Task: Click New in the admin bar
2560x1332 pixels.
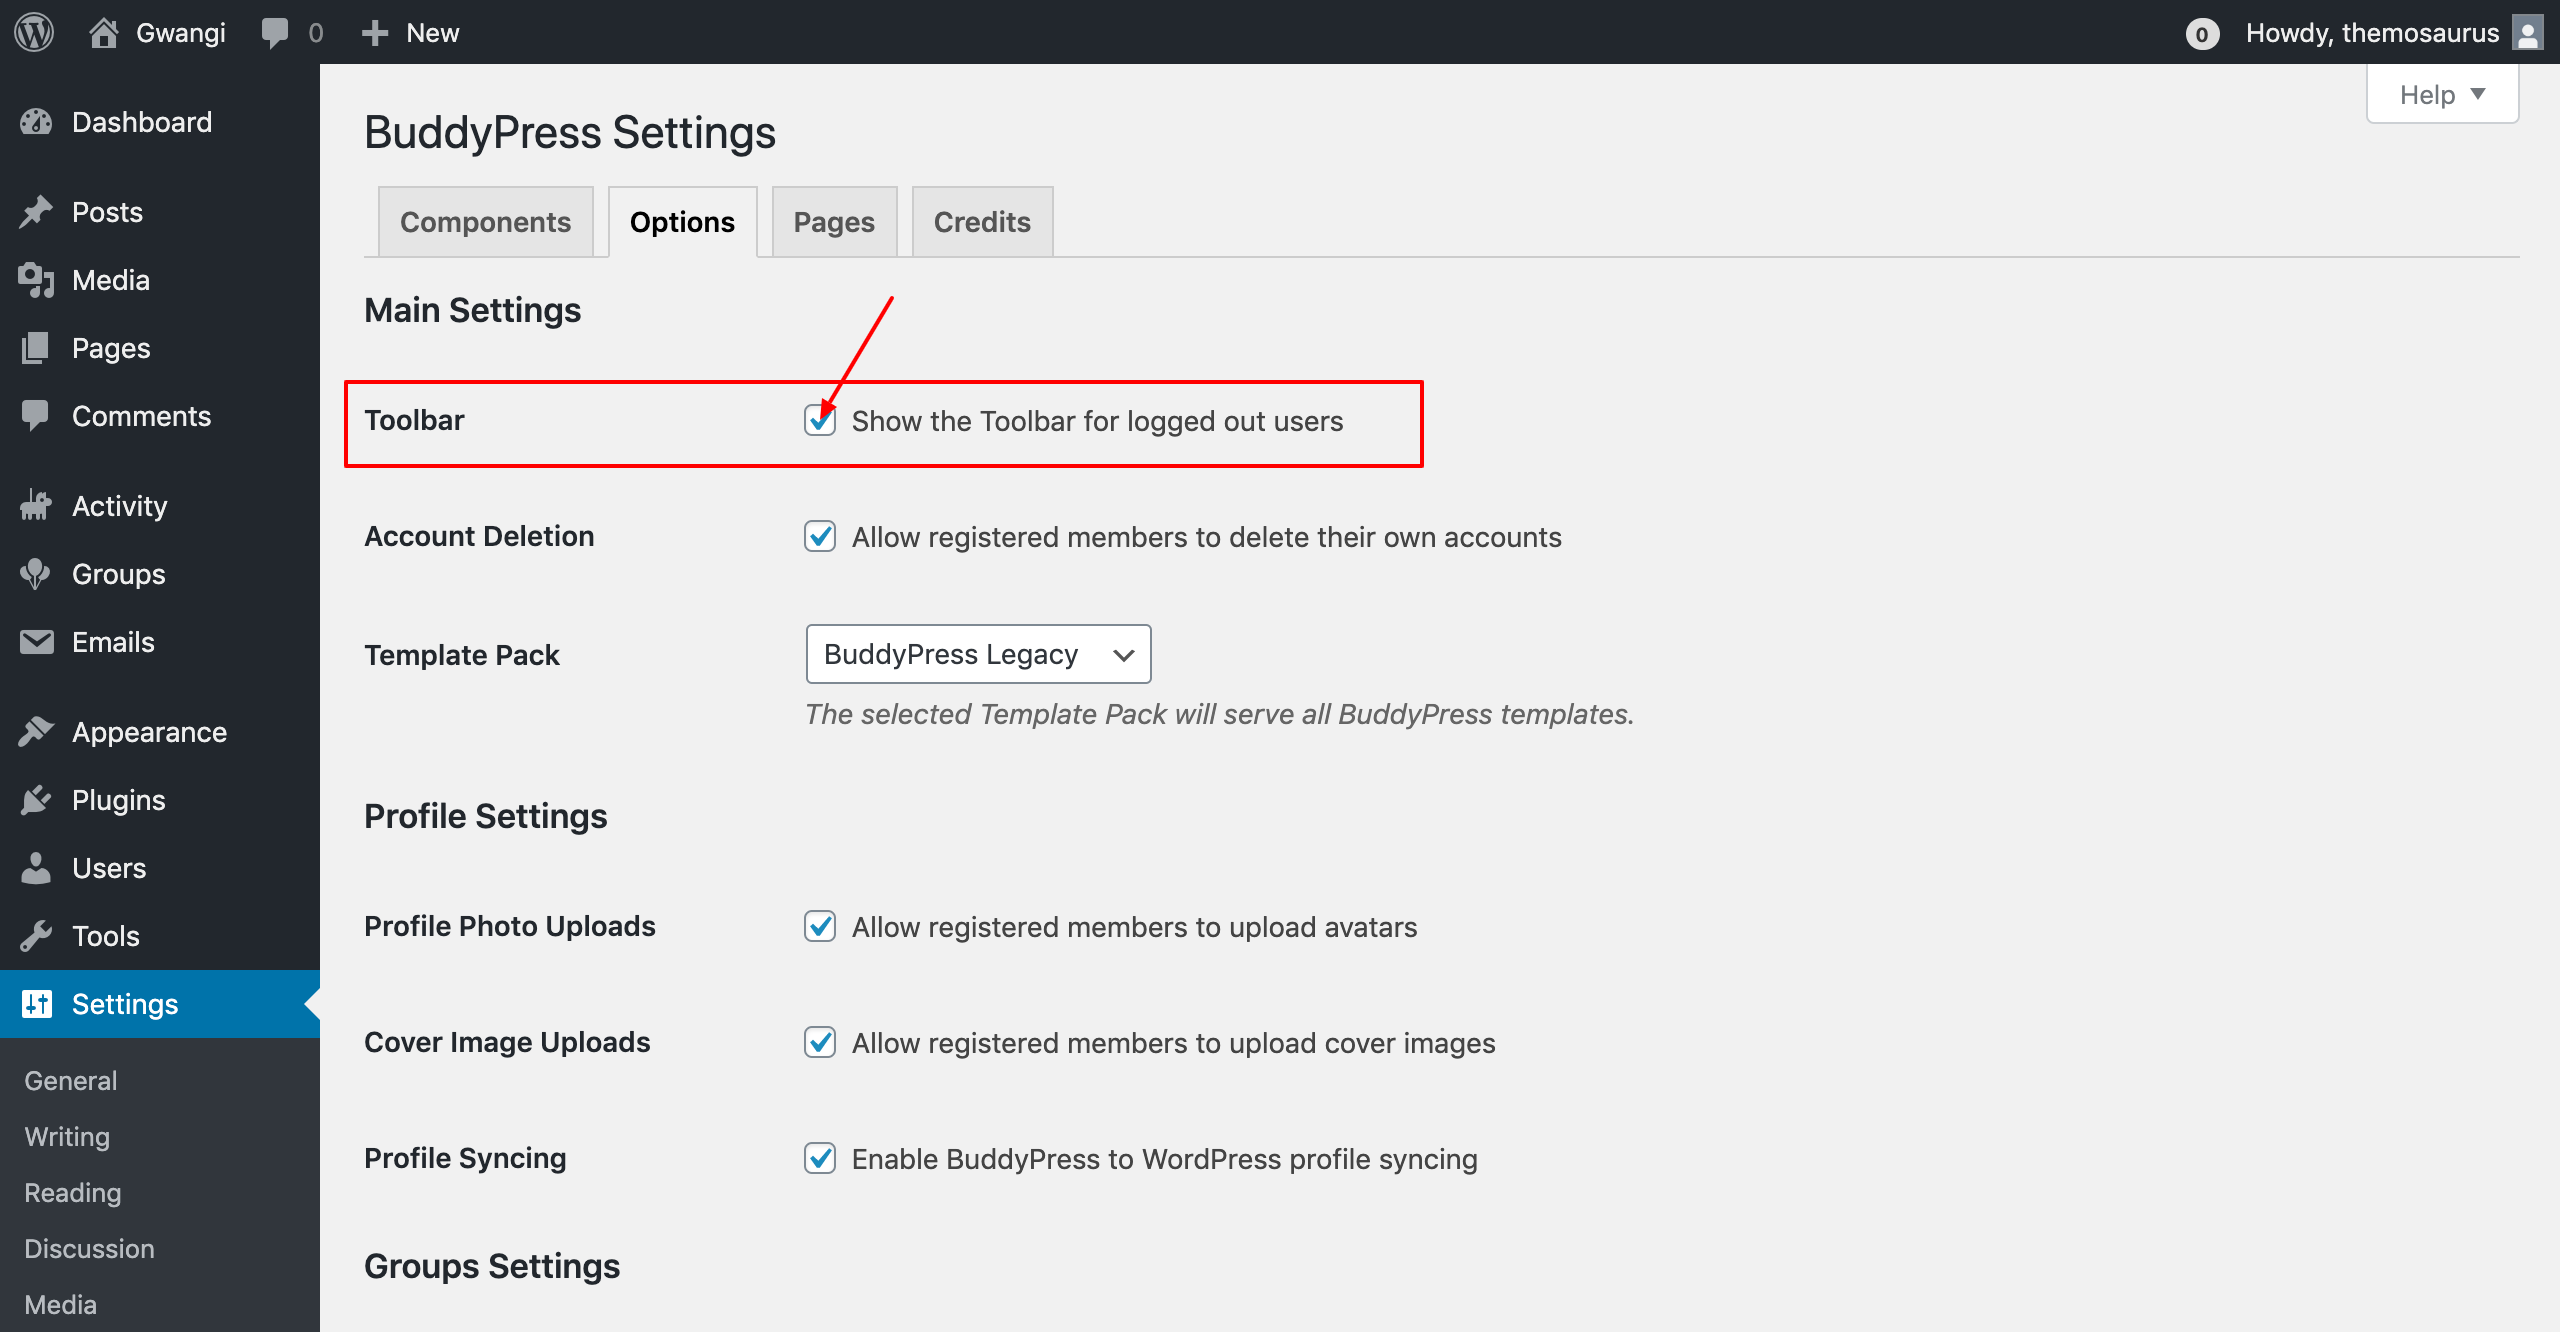Action: tap(432, 33)
